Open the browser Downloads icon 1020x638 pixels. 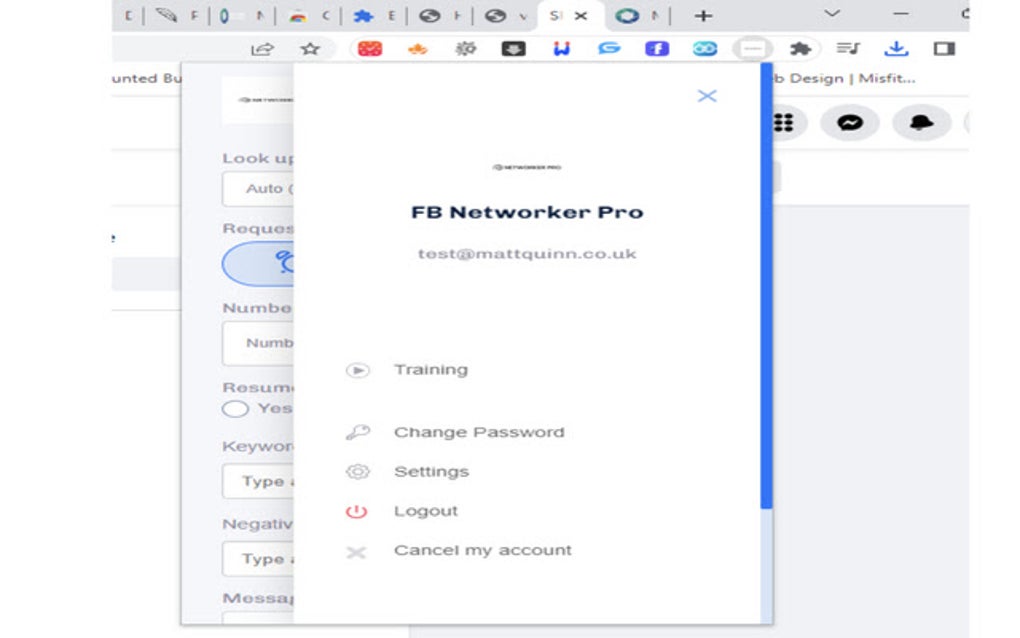point(898,46)
